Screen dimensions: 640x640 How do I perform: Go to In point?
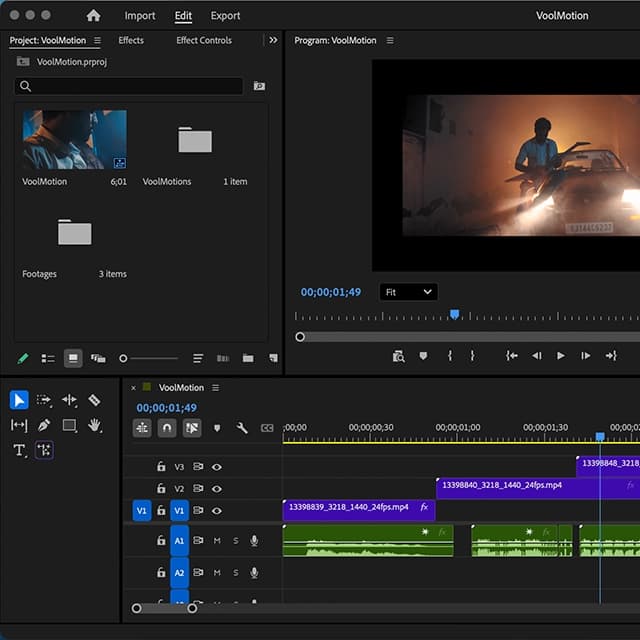(x=512, y=356)
